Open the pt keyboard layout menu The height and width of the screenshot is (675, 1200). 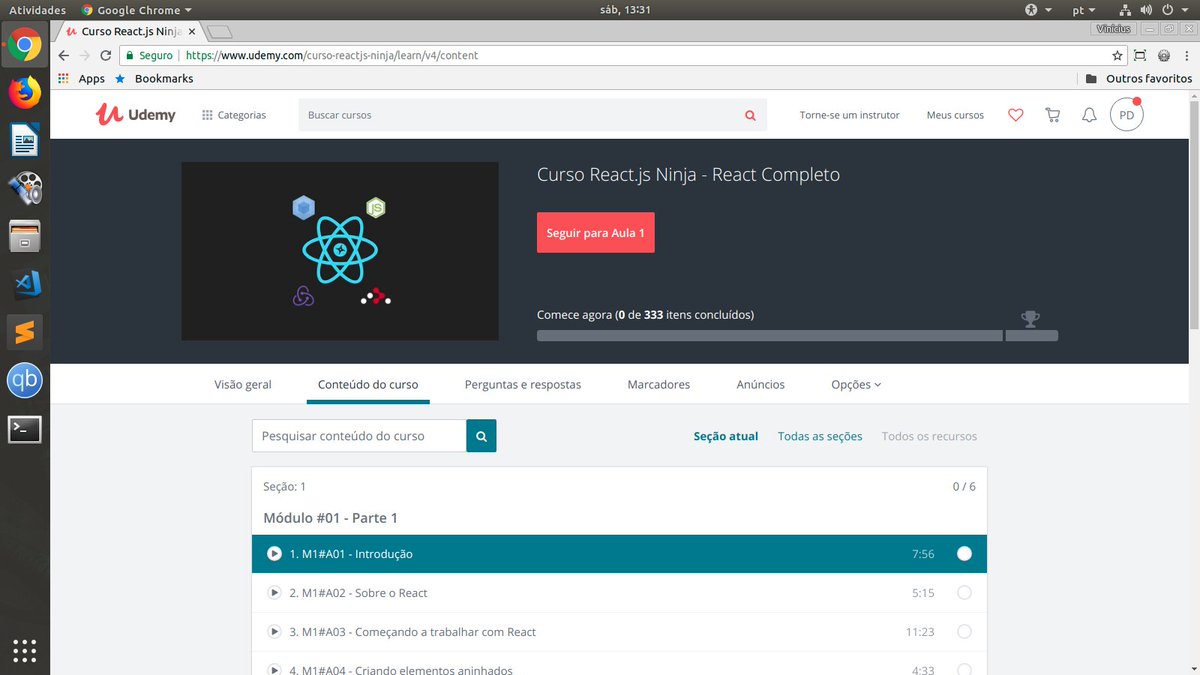click(x=1083, y=10)
